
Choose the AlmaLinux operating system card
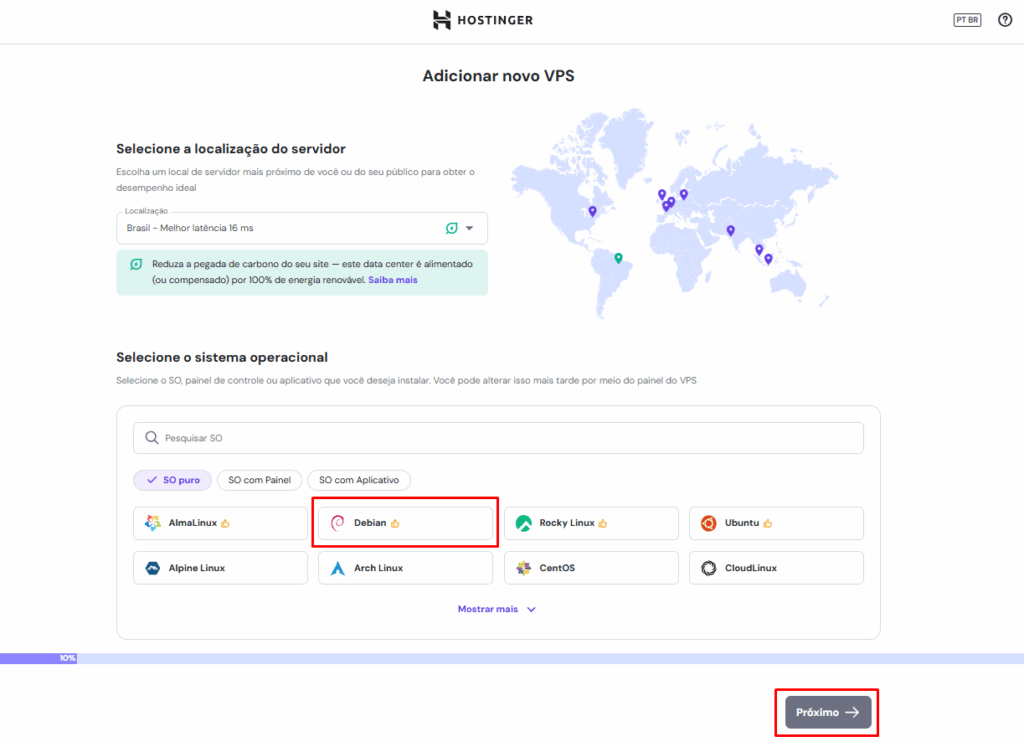tap(220, 523)
